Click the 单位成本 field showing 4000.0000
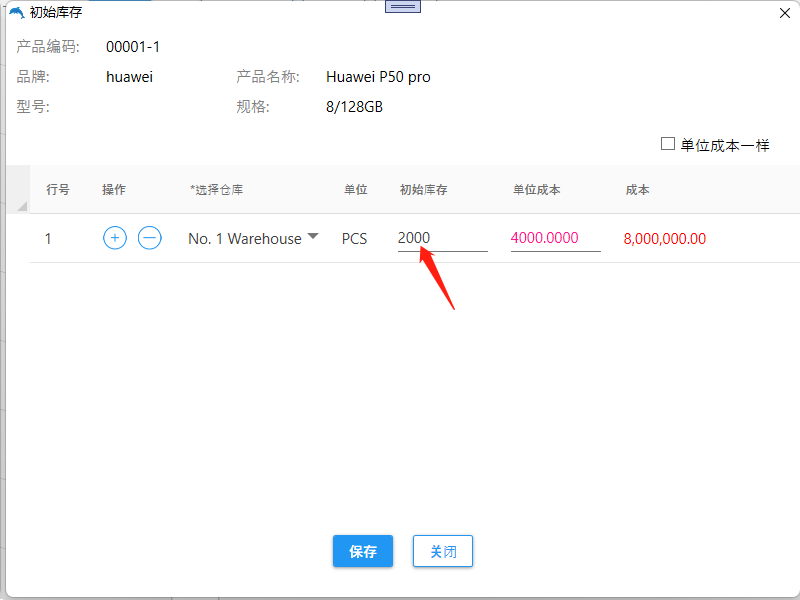The width and height of the screenshot is (800, 600). point(555,238)
